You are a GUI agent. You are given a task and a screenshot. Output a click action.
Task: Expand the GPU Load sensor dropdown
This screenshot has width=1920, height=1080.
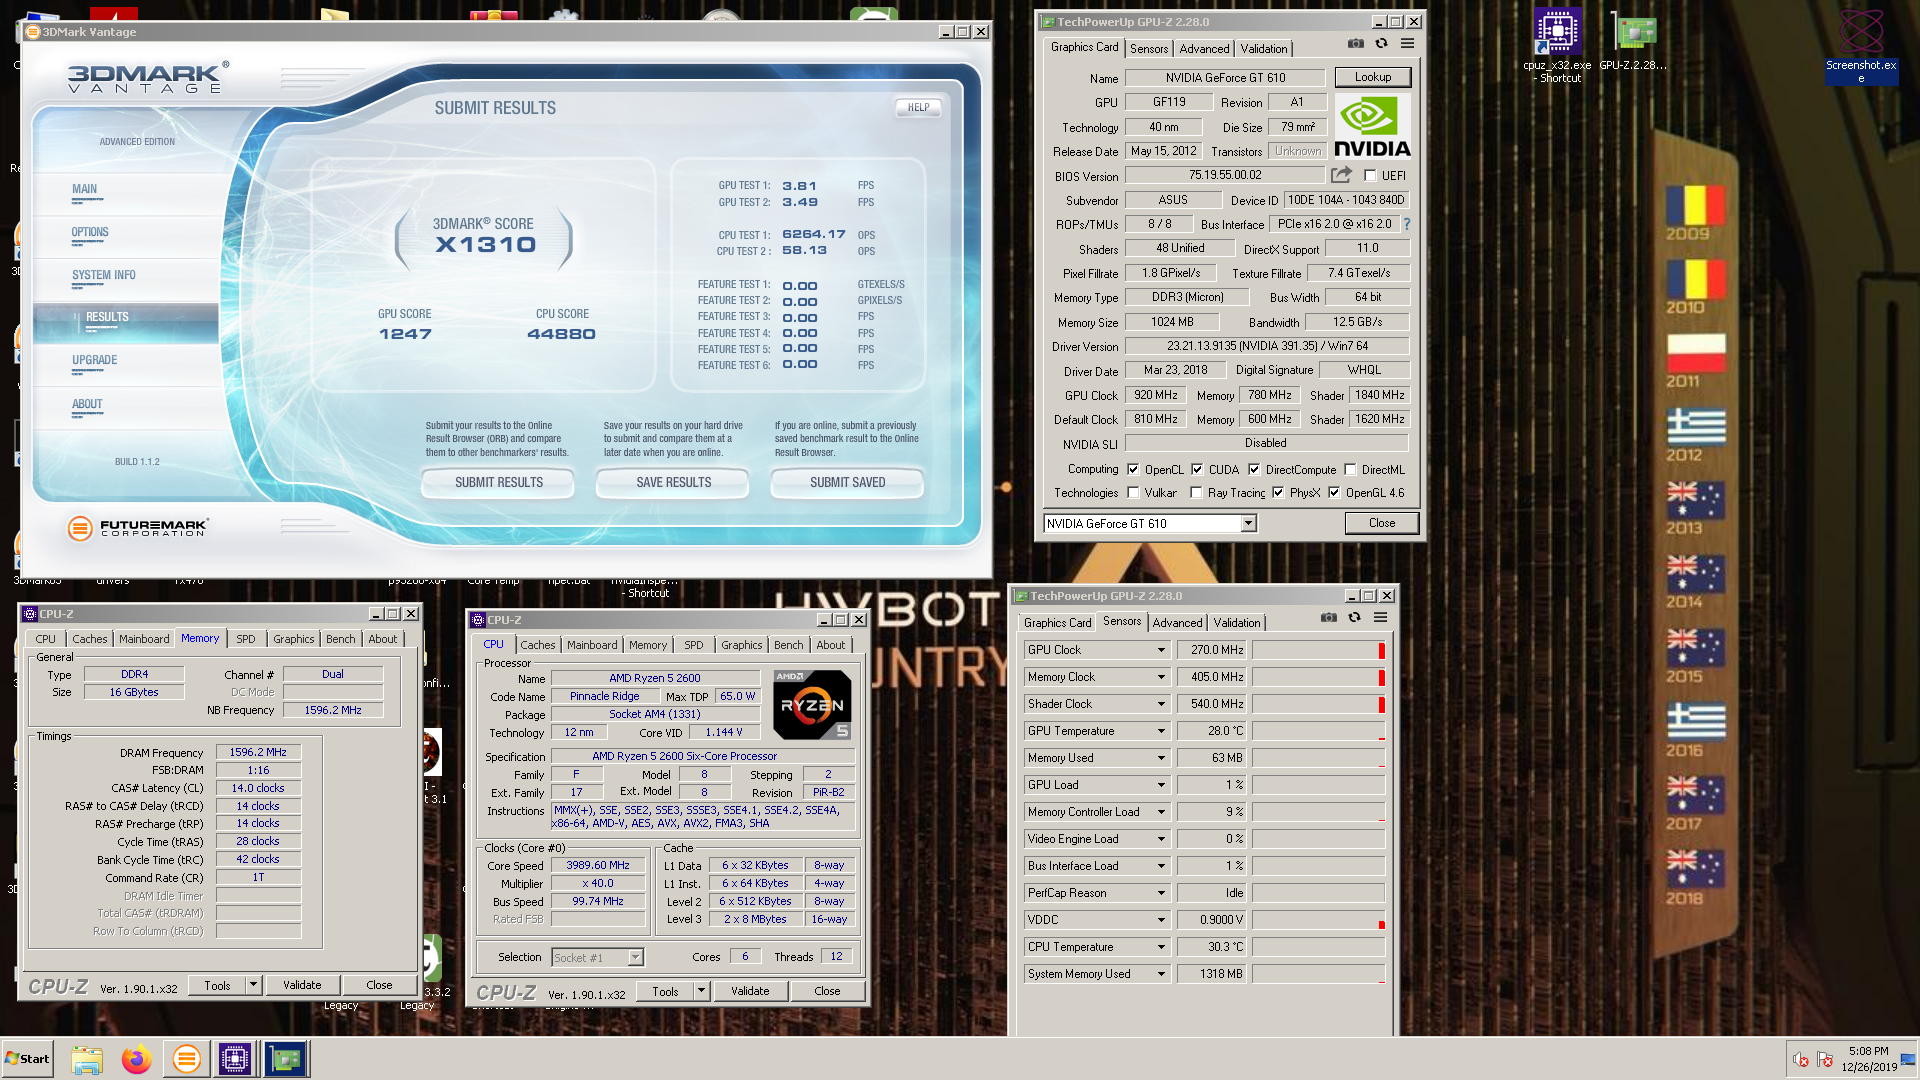point(1161,785)
